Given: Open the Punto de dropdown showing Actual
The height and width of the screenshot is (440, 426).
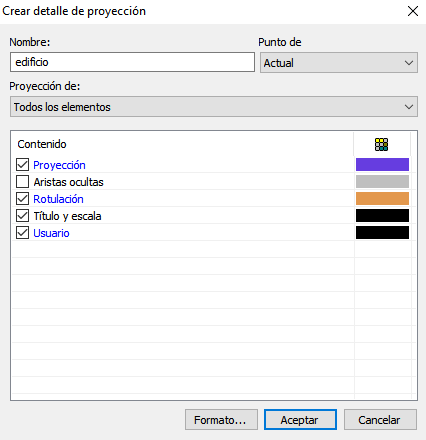Looking at the screenshot, I should point(339,63).
